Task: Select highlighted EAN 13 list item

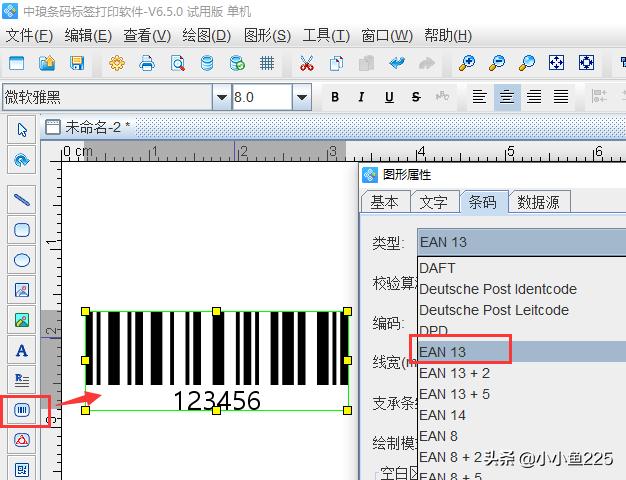Action: point(521,352)
